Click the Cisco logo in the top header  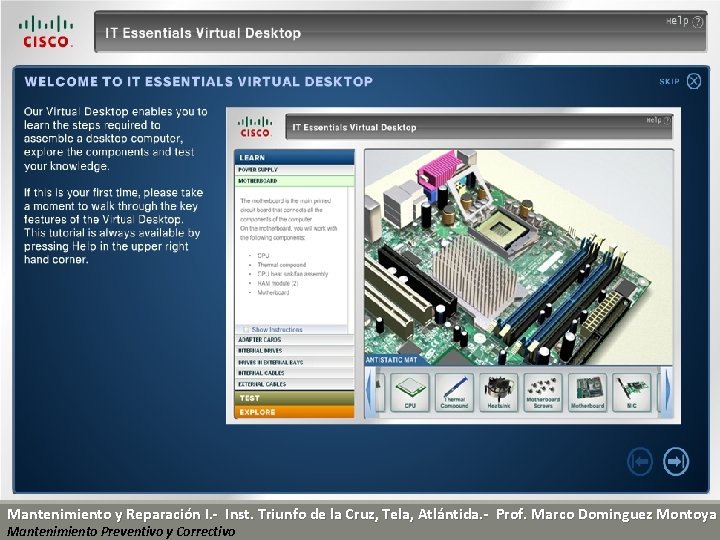46,32
